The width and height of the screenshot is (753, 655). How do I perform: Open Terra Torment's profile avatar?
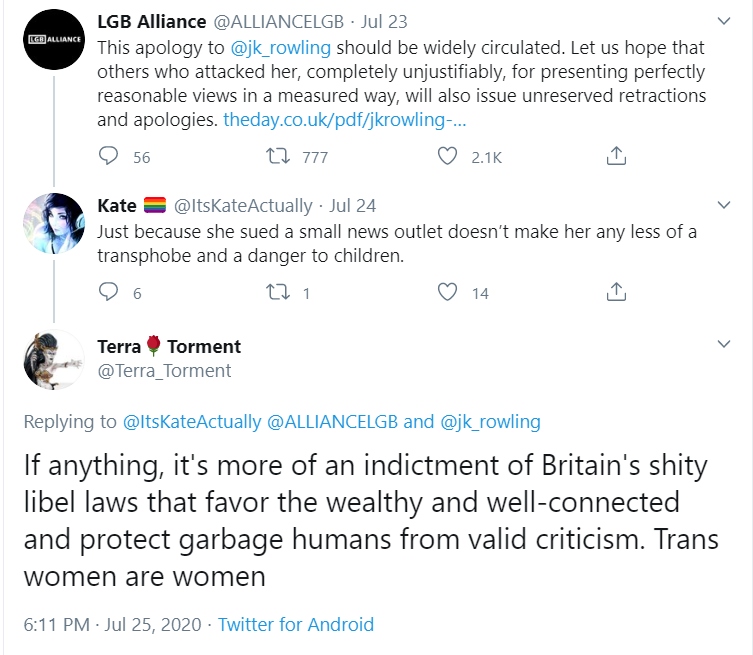(54, 359)
